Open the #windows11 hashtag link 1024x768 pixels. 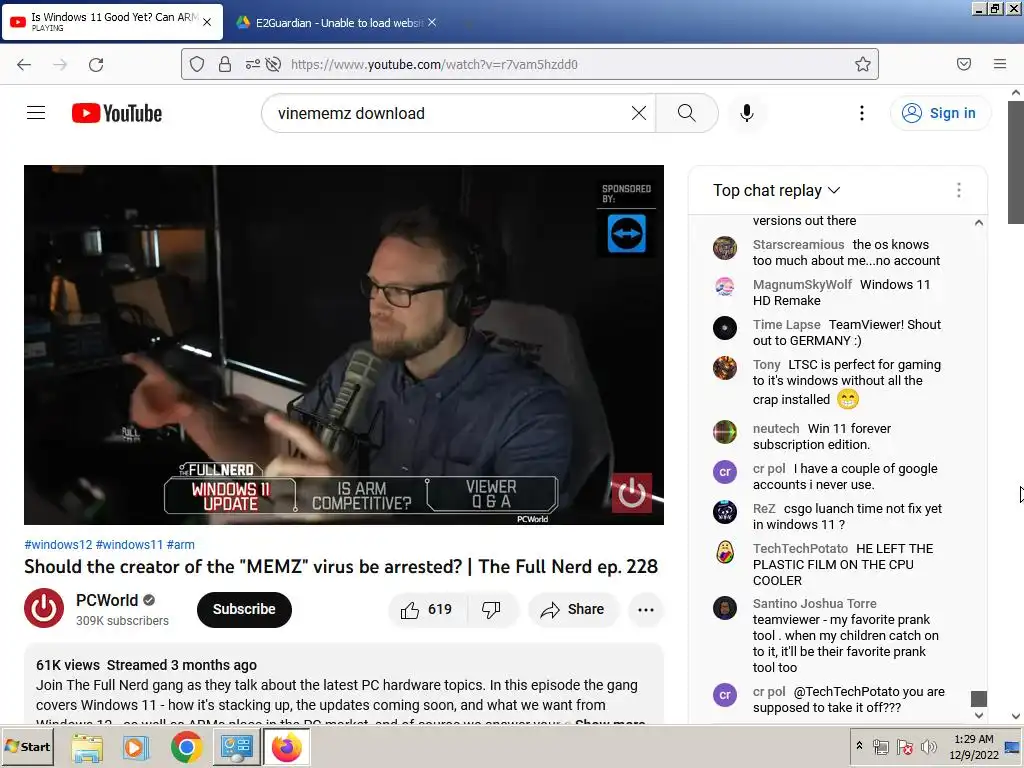point(129,545)
